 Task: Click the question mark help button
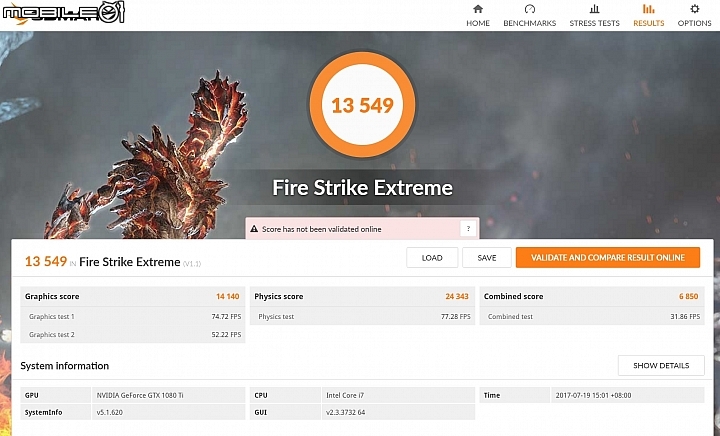[x=468, y=229]
